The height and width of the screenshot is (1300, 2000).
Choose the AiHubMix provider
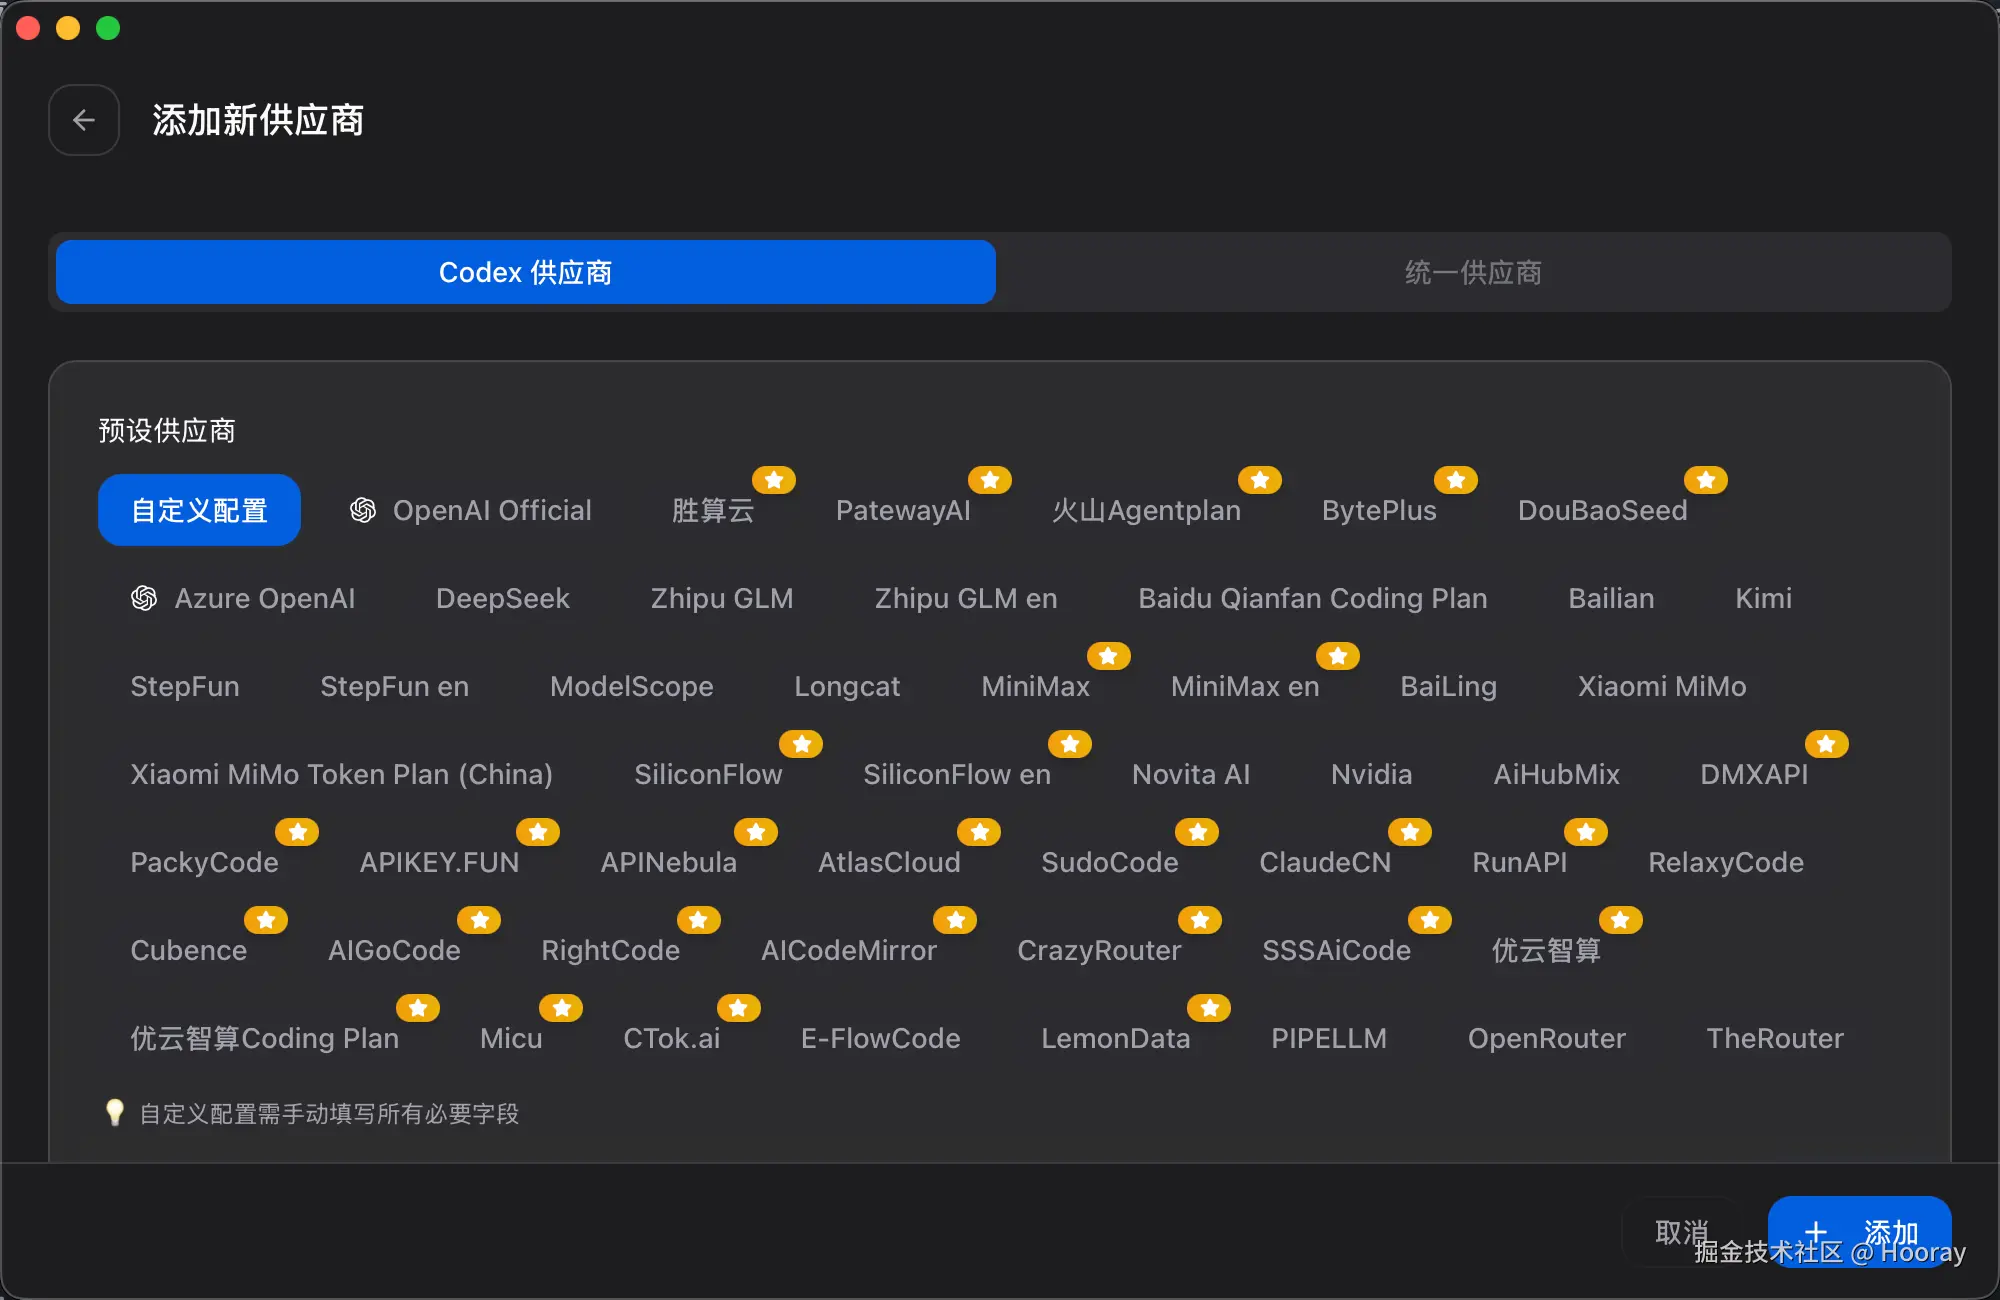(1557, 774)
